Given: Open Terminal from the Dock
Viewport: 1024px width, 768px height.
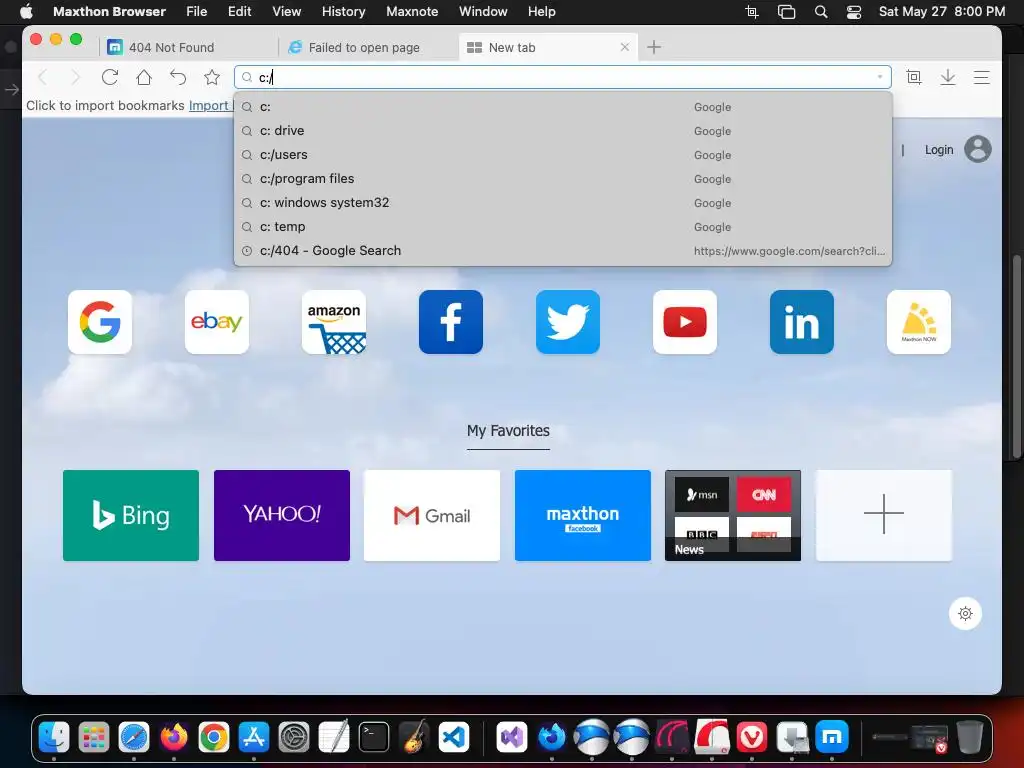Looking at the screenshot, I should pos(374,737).
